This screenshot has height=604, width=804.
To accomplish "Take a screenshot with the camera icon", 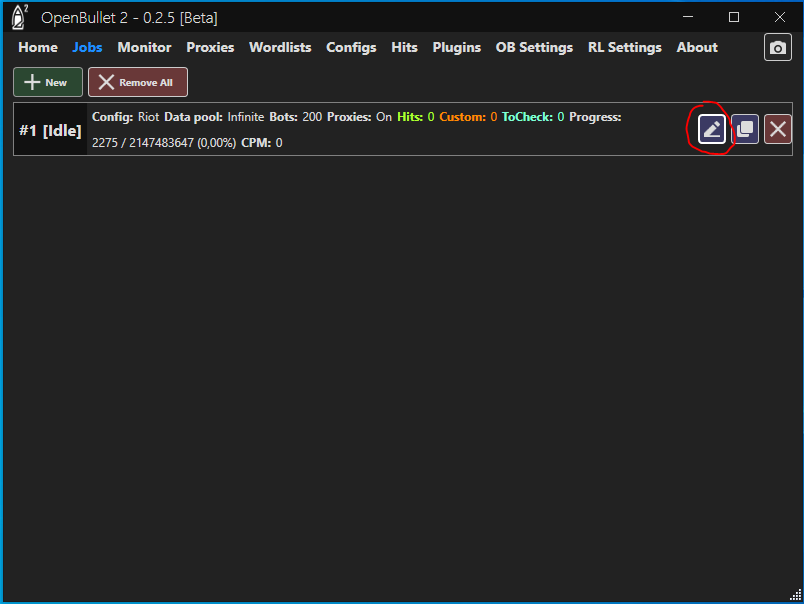I will 777,48.
